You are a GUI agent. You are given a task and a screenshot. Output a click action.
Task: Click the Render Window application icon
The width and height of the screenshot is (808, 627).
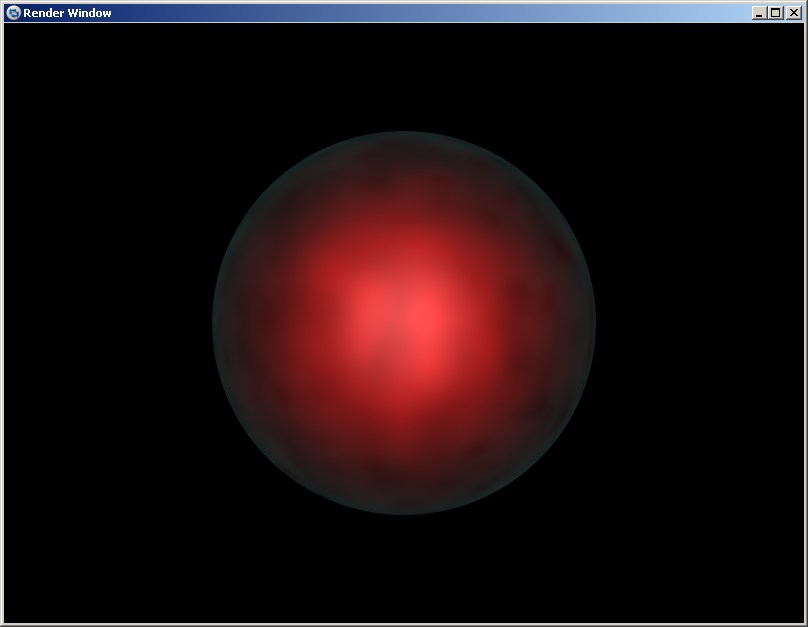[13, 13]
